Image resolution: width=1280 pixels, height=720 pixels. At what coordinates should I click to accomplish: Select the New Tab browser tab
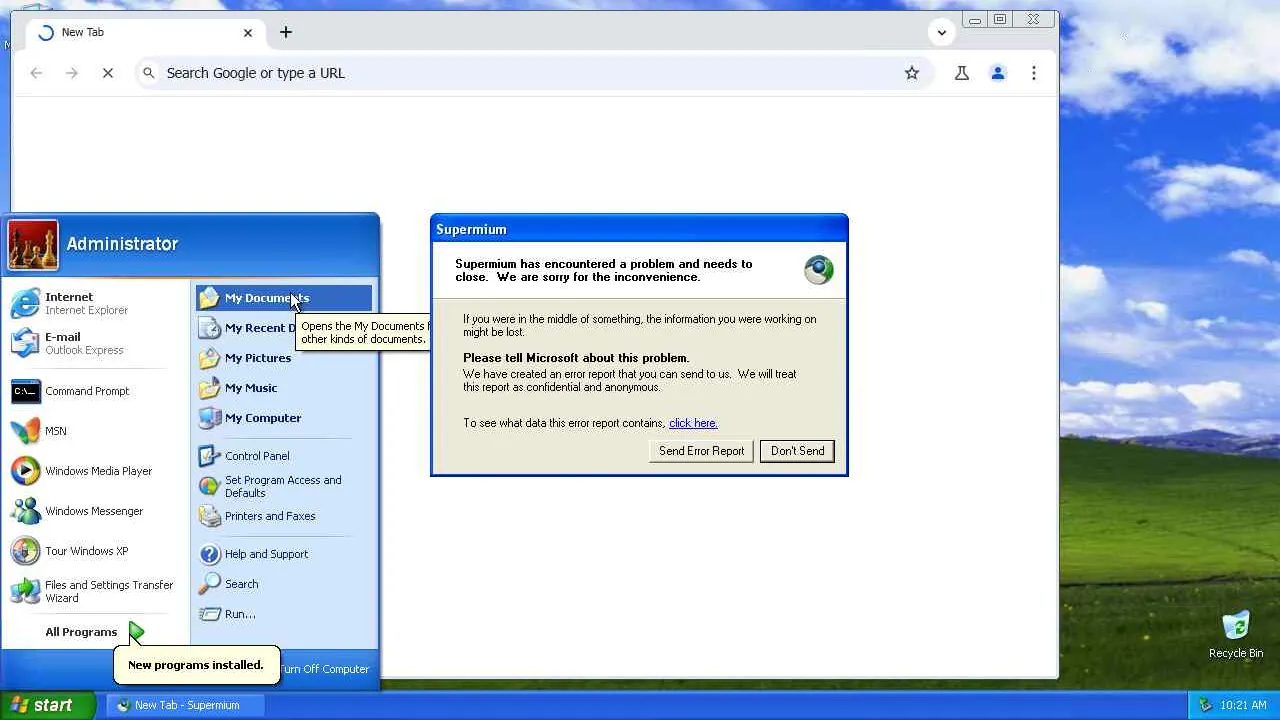click(x=146, y=32)
